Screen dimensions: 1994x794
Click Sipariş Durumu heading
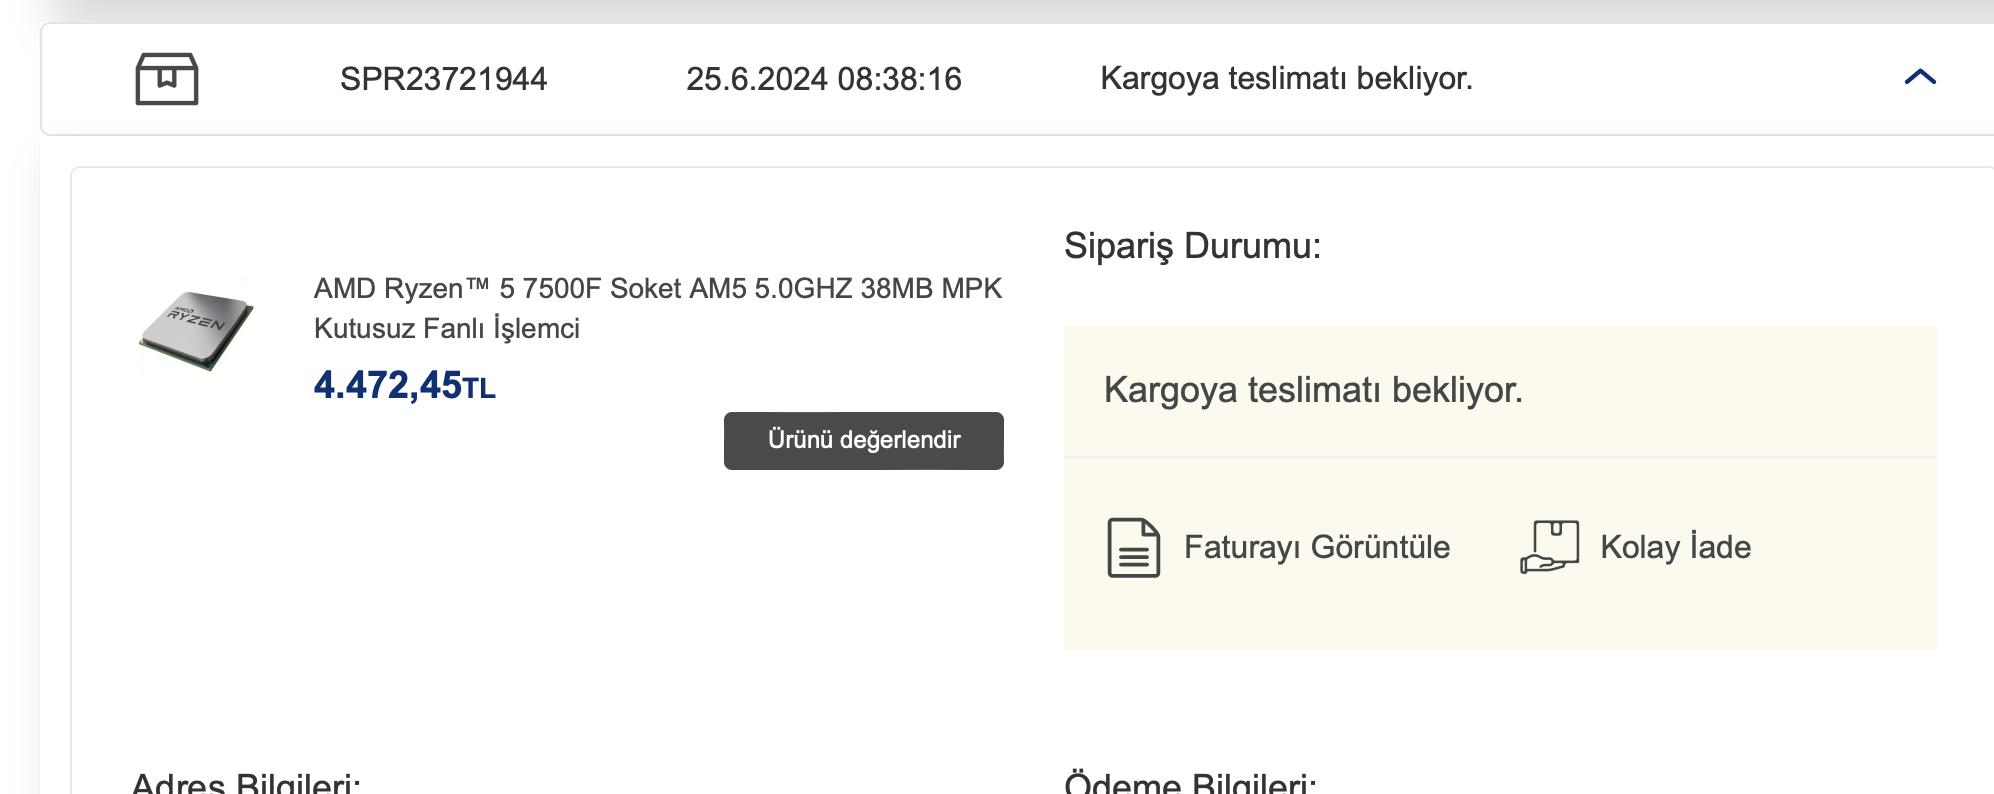1193,246
